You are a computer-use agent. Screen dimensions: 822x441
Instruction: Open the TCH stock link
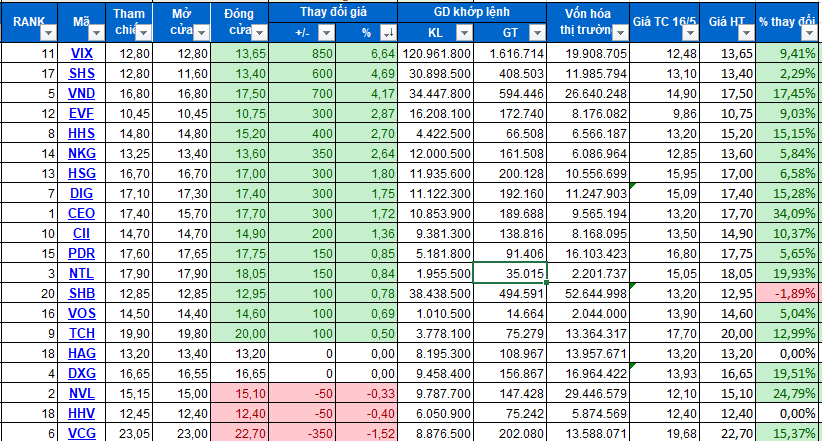[82, 333]
